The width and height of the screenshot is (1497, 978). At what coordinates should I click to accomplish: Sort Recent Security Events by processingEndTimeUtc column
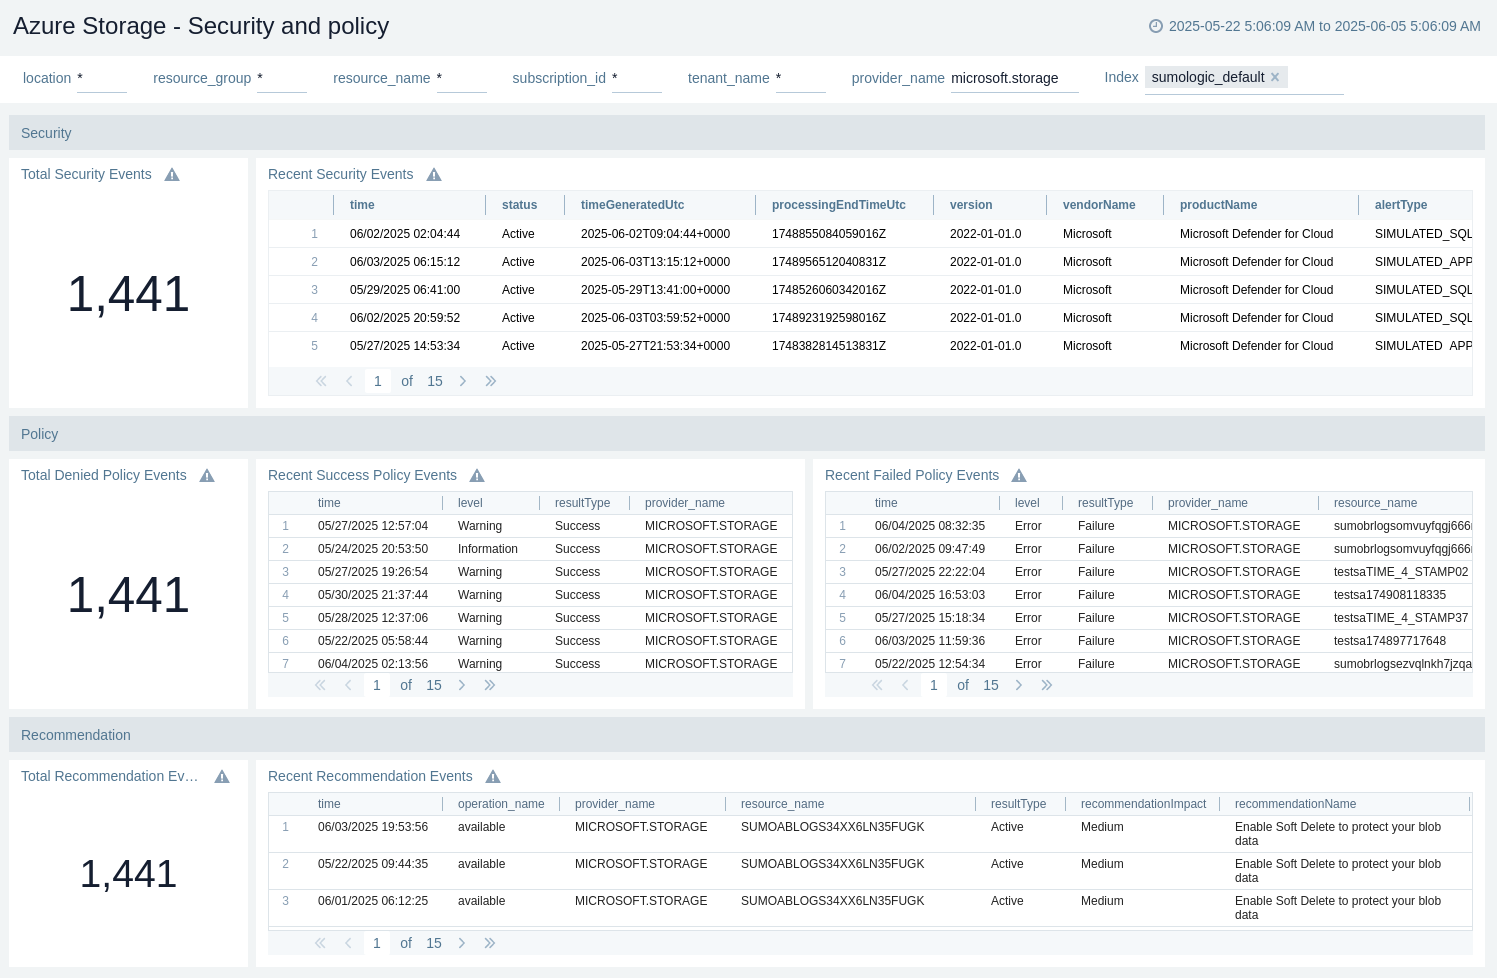point(839,205)
